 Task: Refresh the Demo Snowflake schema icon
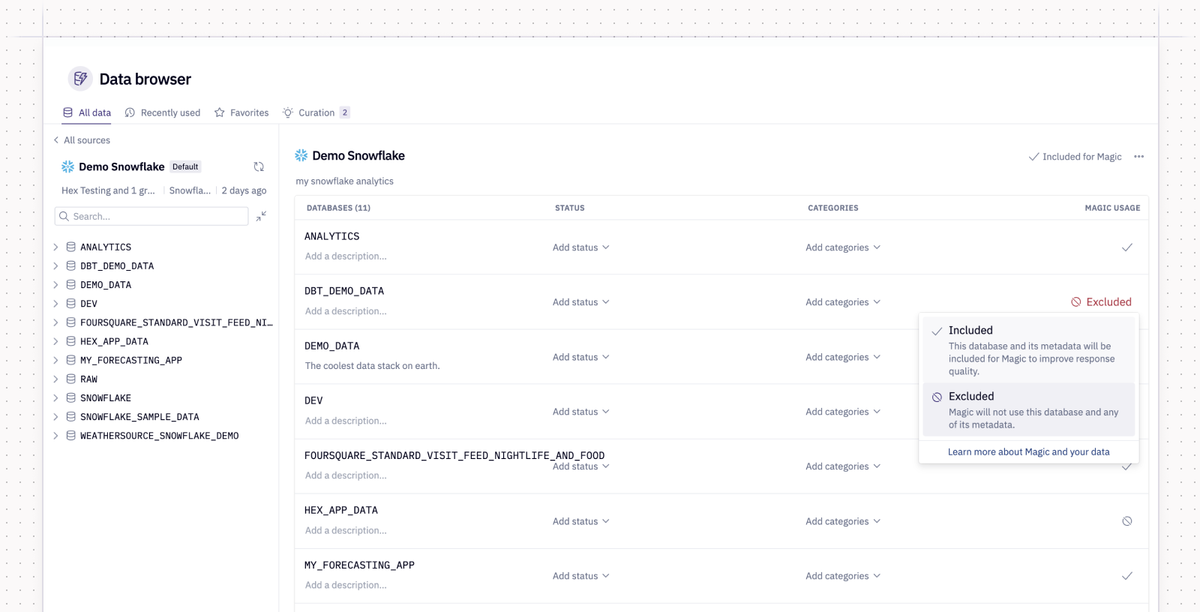[x=259, y=167]
